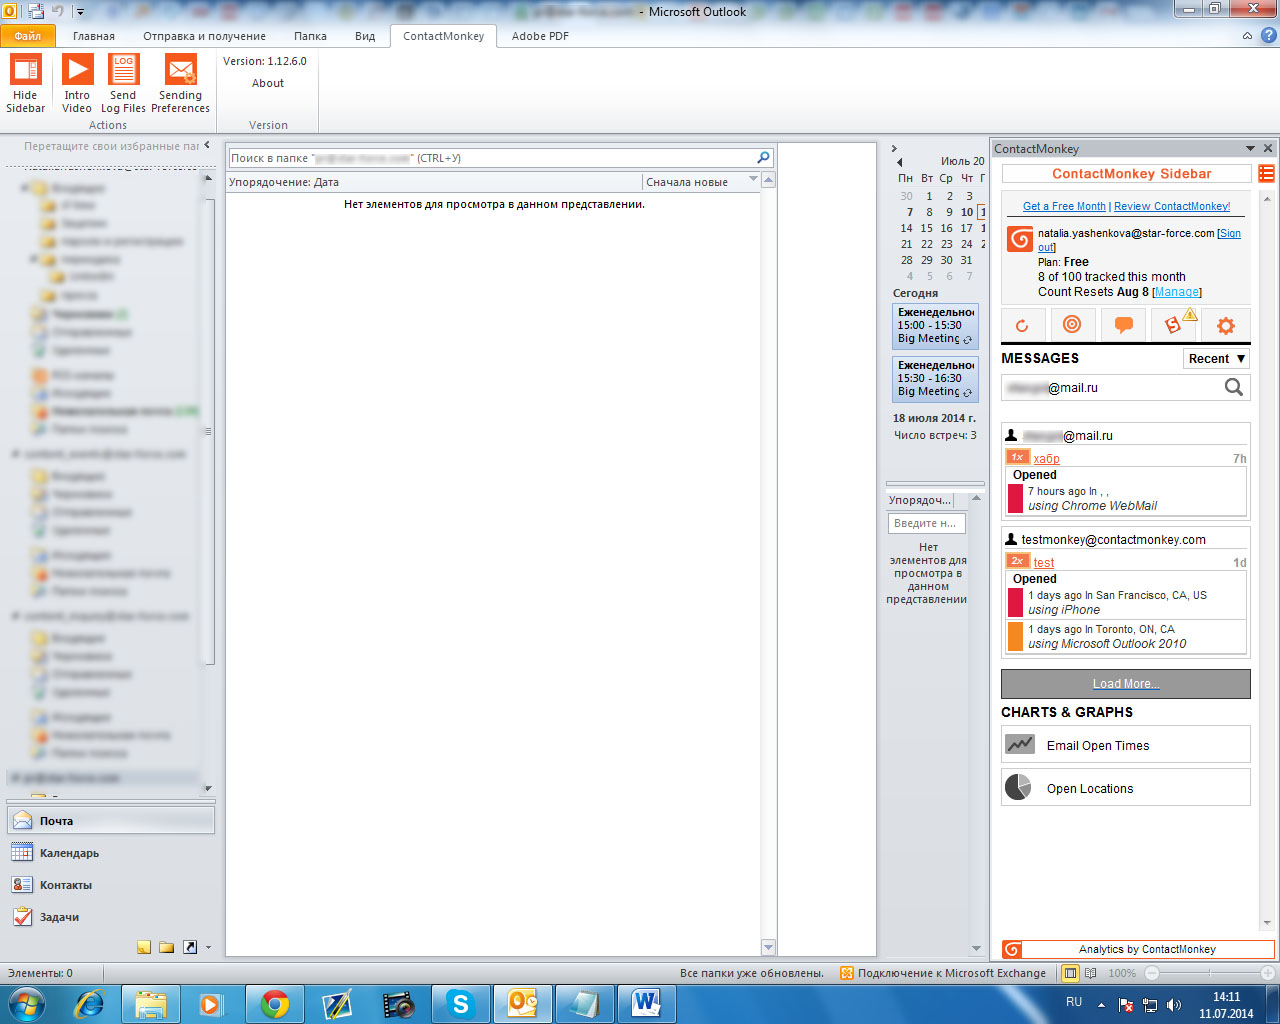Click the orange target icon in sidebar
Image resolution: width=1280 pixels, height=1024 pixels.
tap(1072, 325)
